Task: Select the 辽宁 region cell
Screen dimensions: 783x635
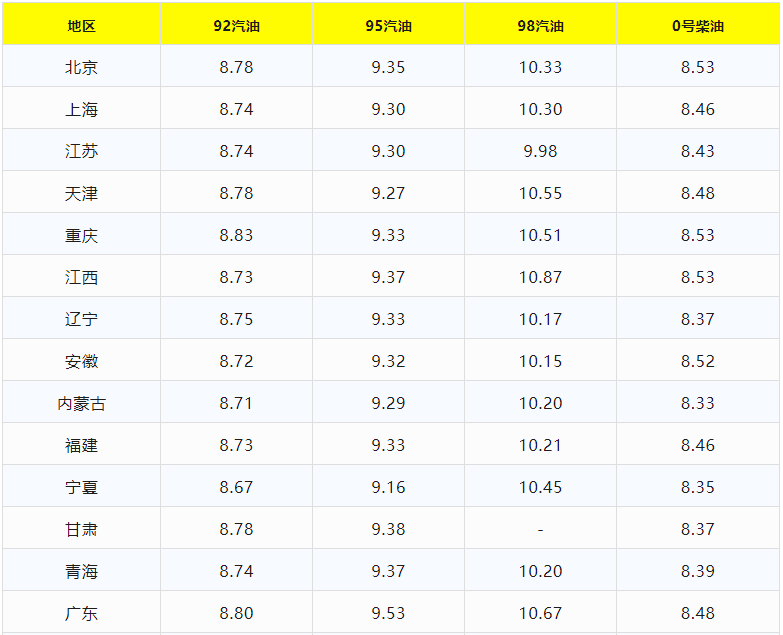Action: pyautogui.click(x=81, y=319)
